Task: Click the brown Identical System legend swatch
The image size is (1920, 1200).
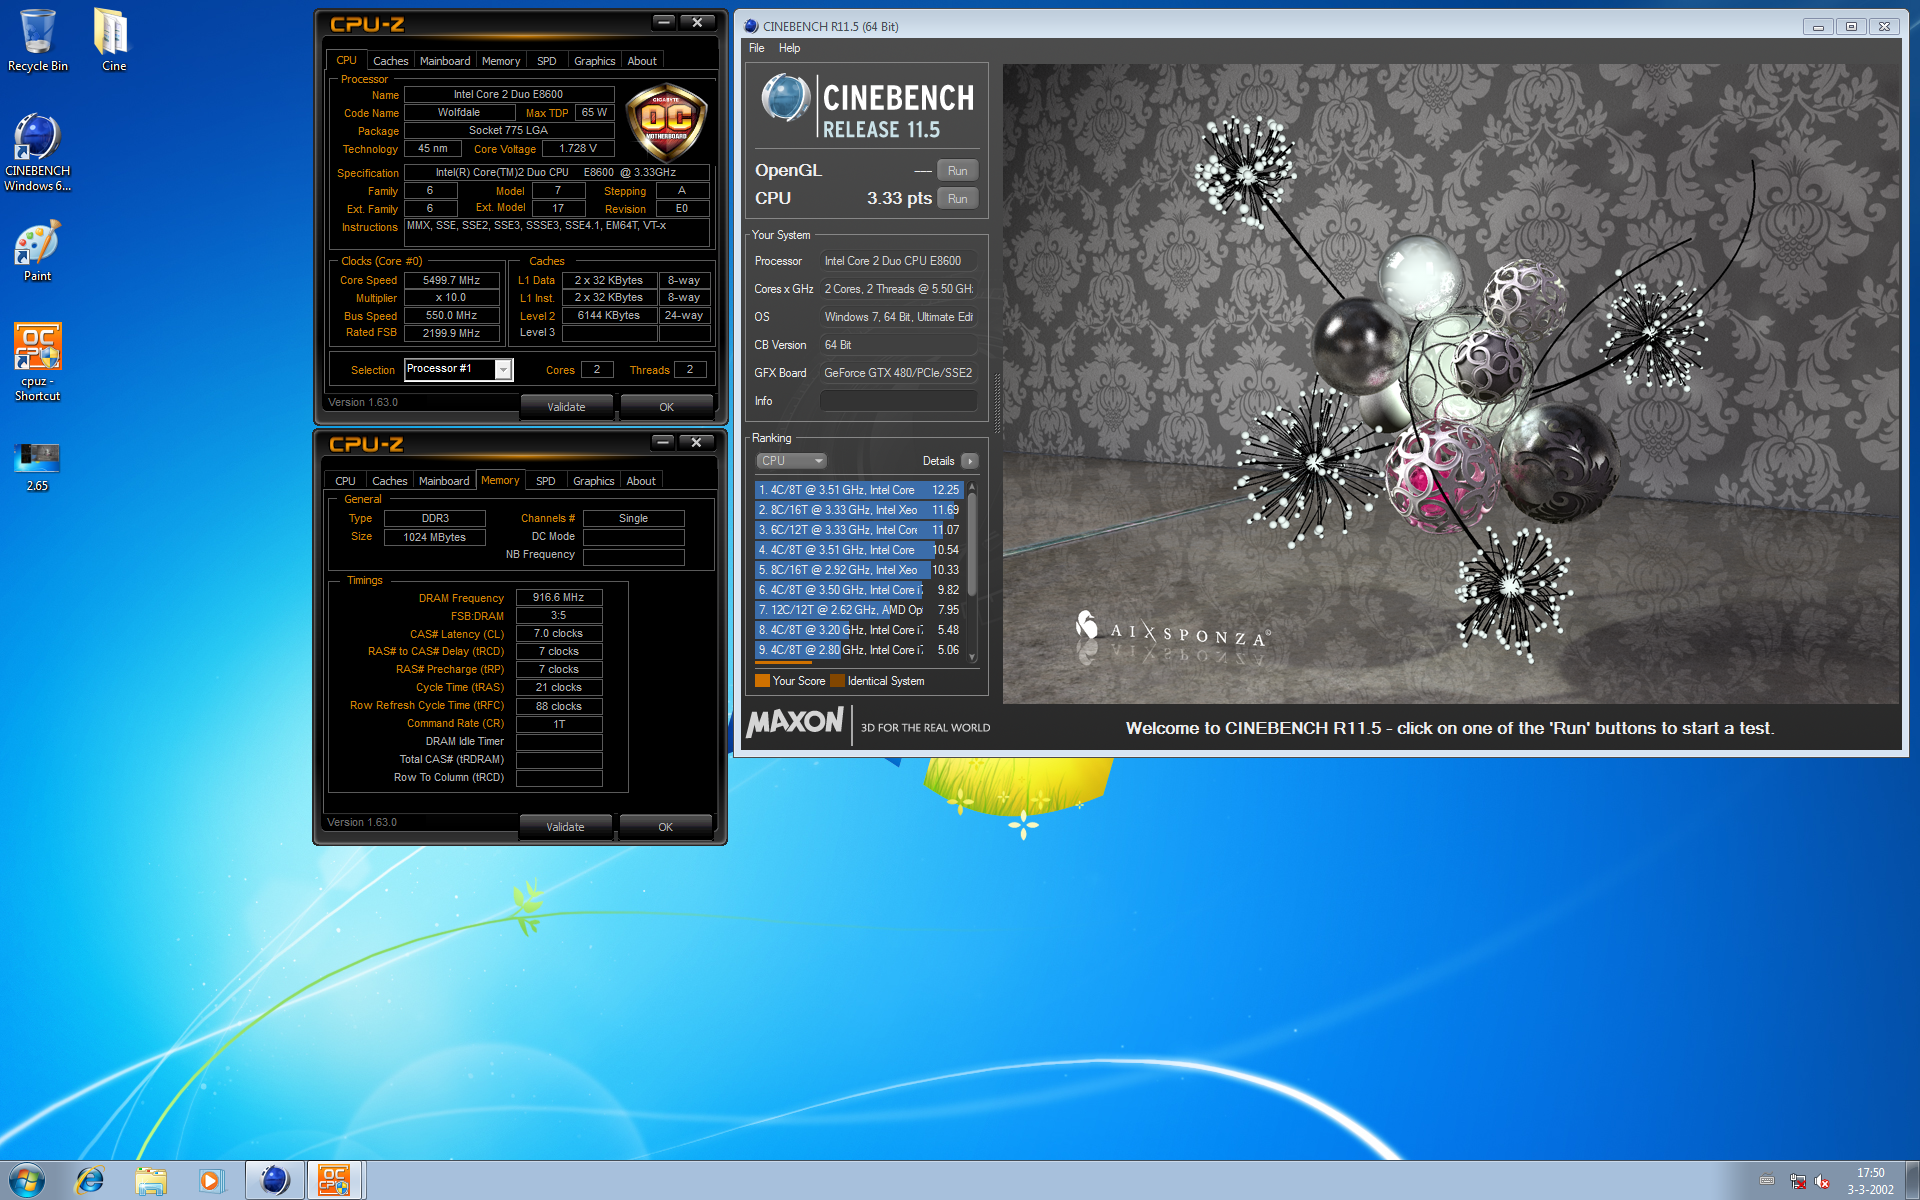Action: (x=837, y=681)
